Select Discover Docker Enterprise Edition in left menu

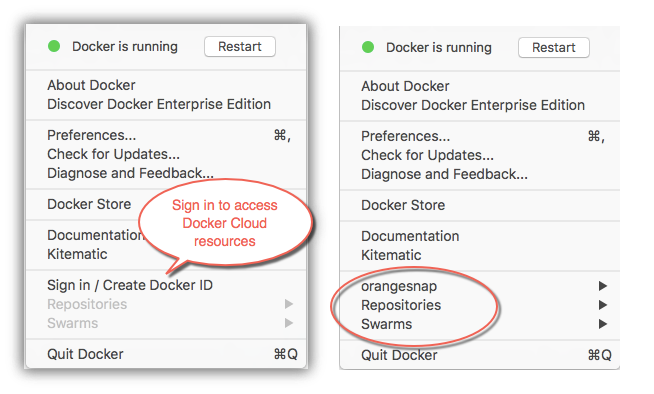pyautogui.click(x=159, y=104)
